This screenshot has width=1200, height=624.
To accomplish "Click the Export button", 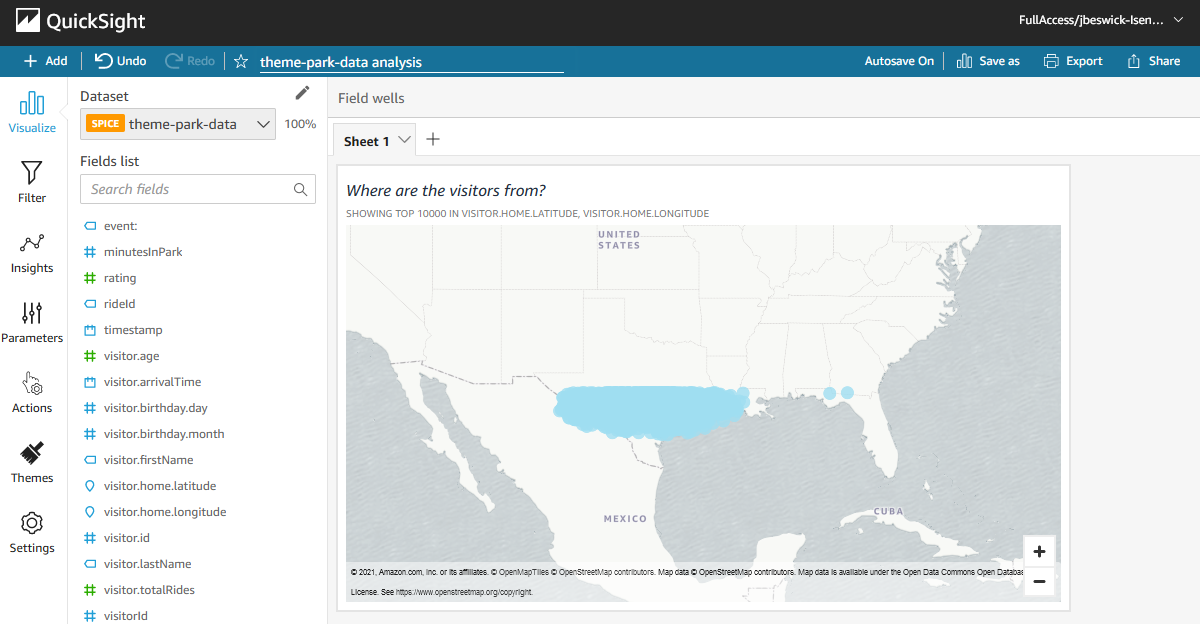I will click(x=1073, y=61).
